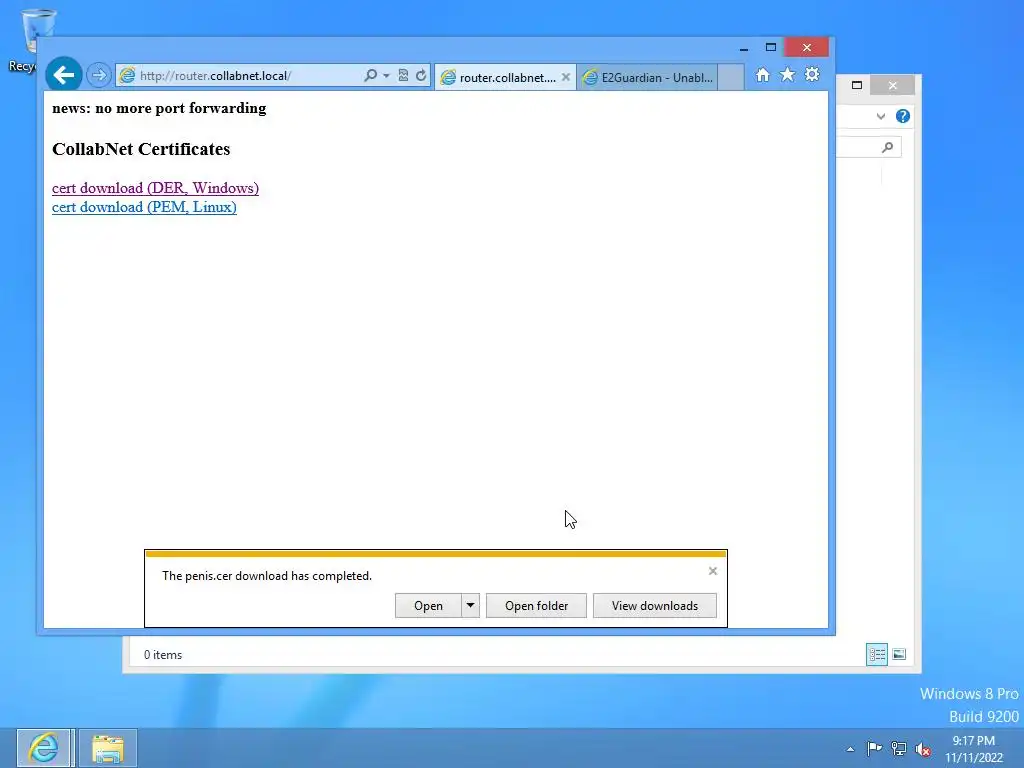Go to the Home page icon
Viewport: 1024px width, 768px height.
pyautogui.click(x=763, y=75)
